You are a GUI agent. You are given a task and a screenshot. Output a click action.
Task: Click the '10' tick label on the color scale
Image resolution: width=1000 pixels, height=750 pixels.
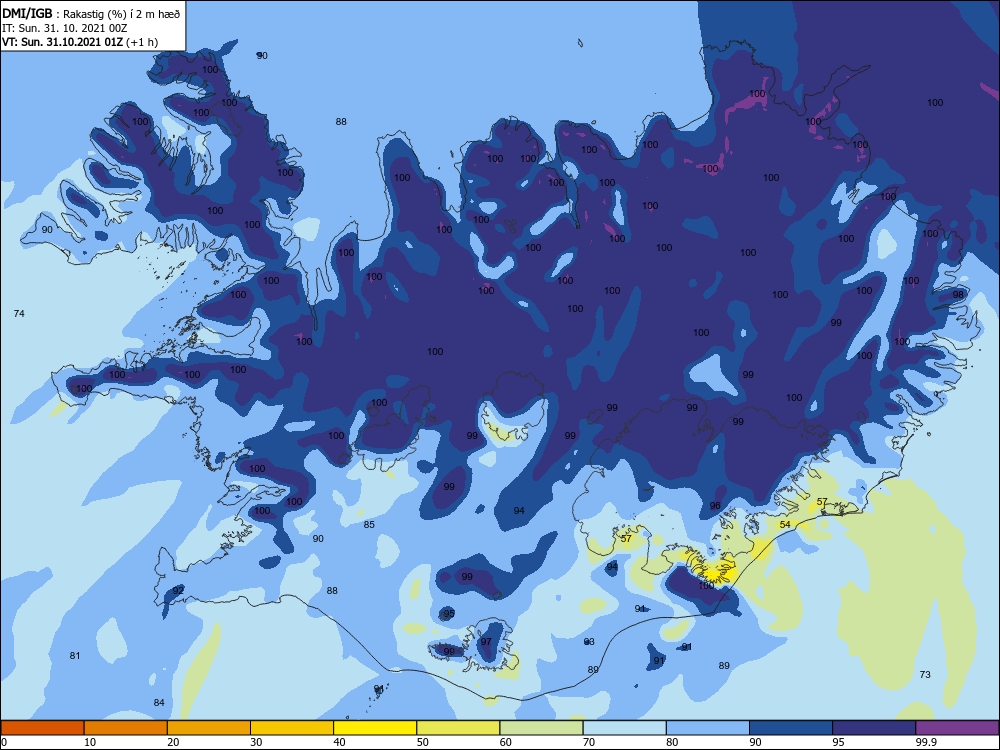click(90, 742)
